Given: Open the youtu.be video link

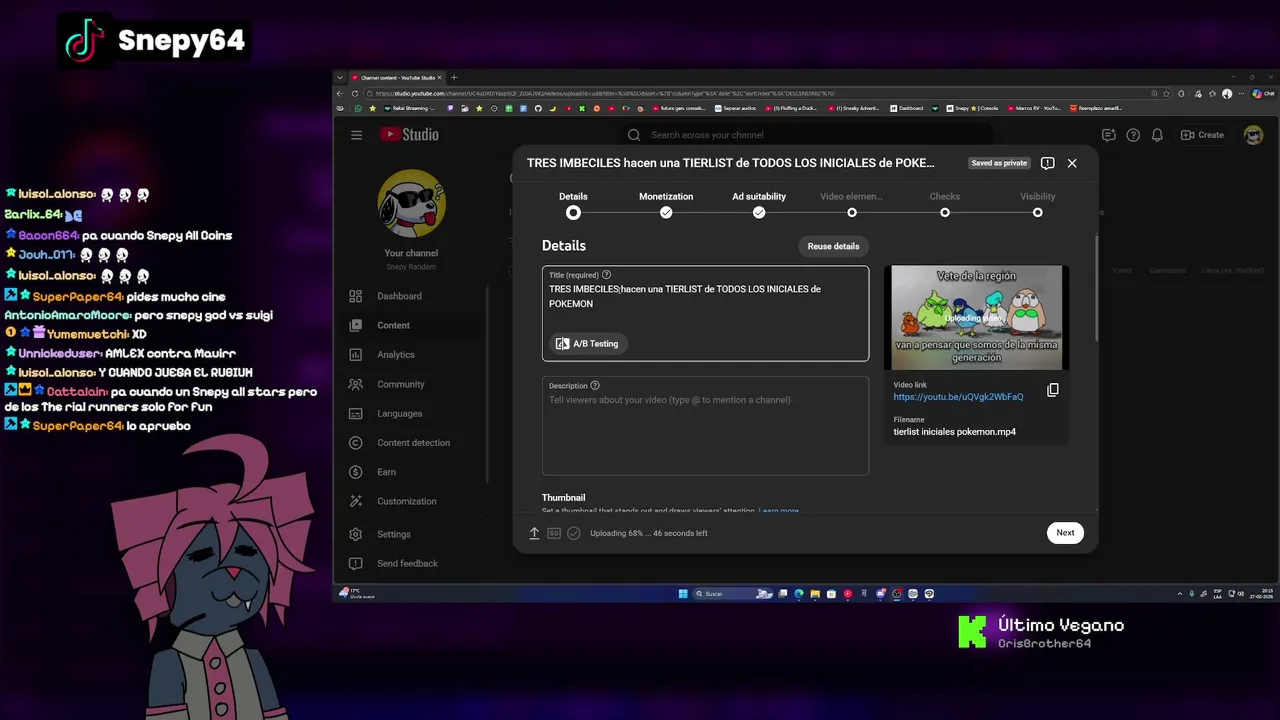Looking at the screenshot, I should point(958,397).
